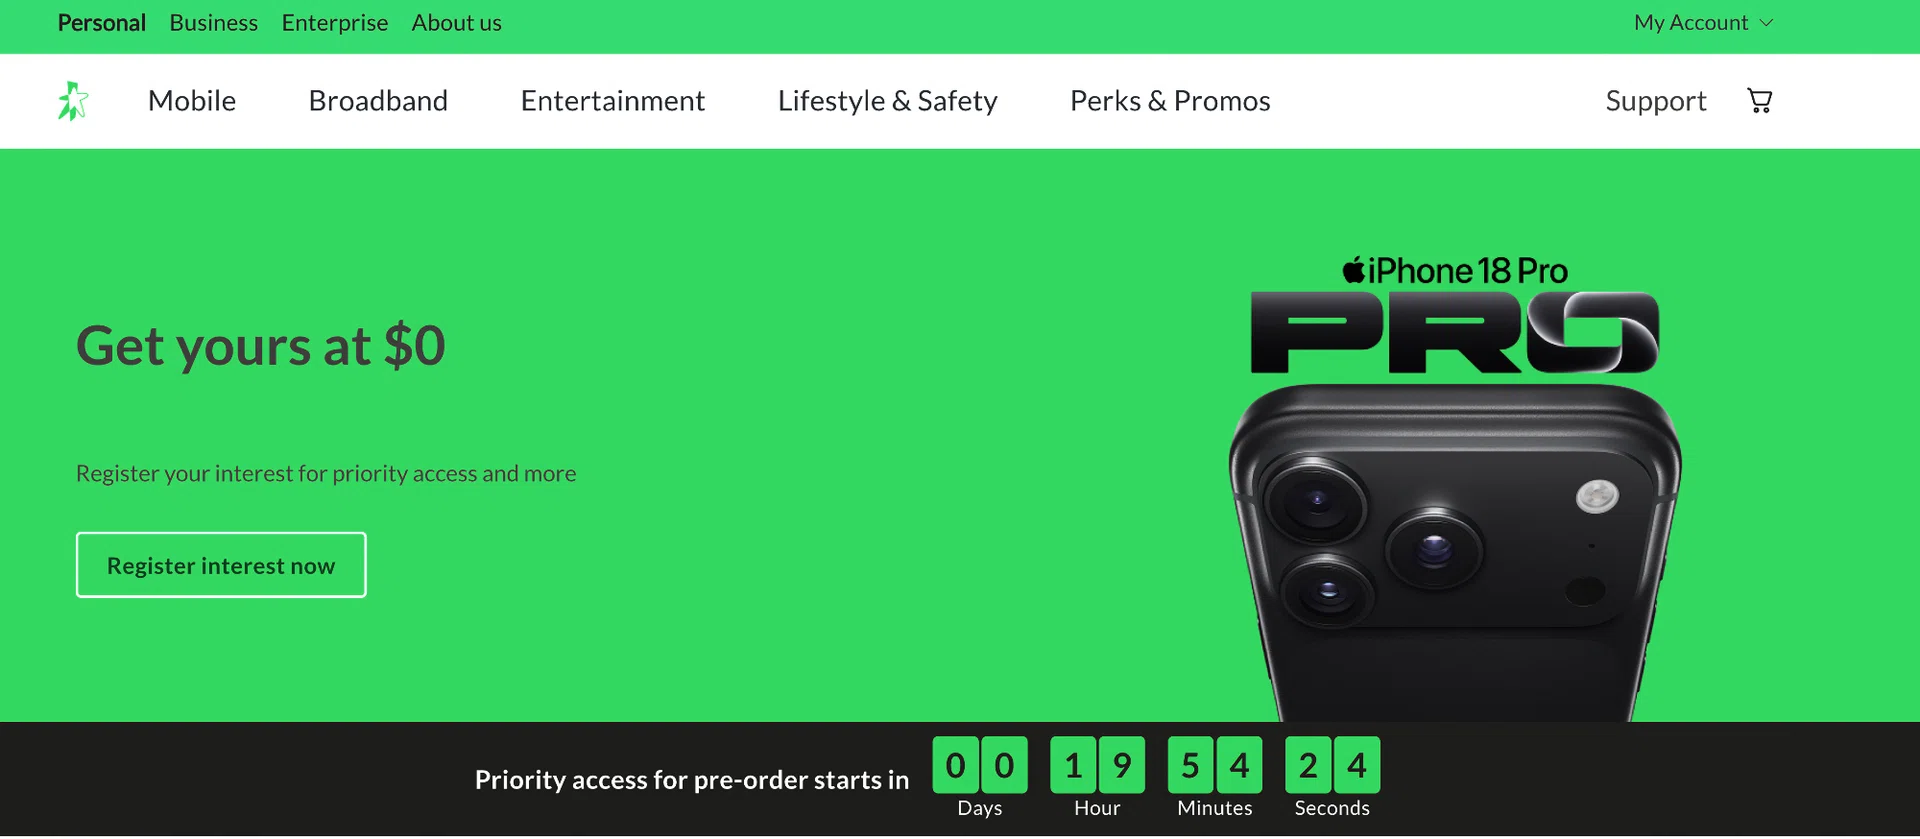
Task: Open the Perks & Promos menu
Action: click(1170, 101)
